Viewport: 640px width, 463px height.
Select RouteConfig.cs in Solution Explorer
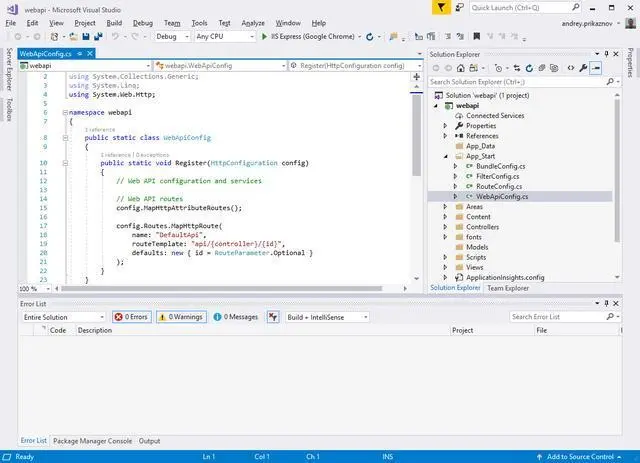499,186
